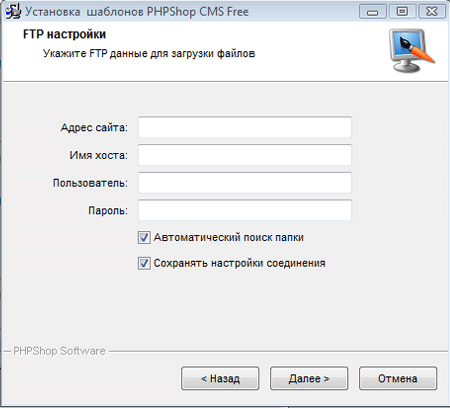Click the Укажите FTP данные subtitle text

coord(149,53)
